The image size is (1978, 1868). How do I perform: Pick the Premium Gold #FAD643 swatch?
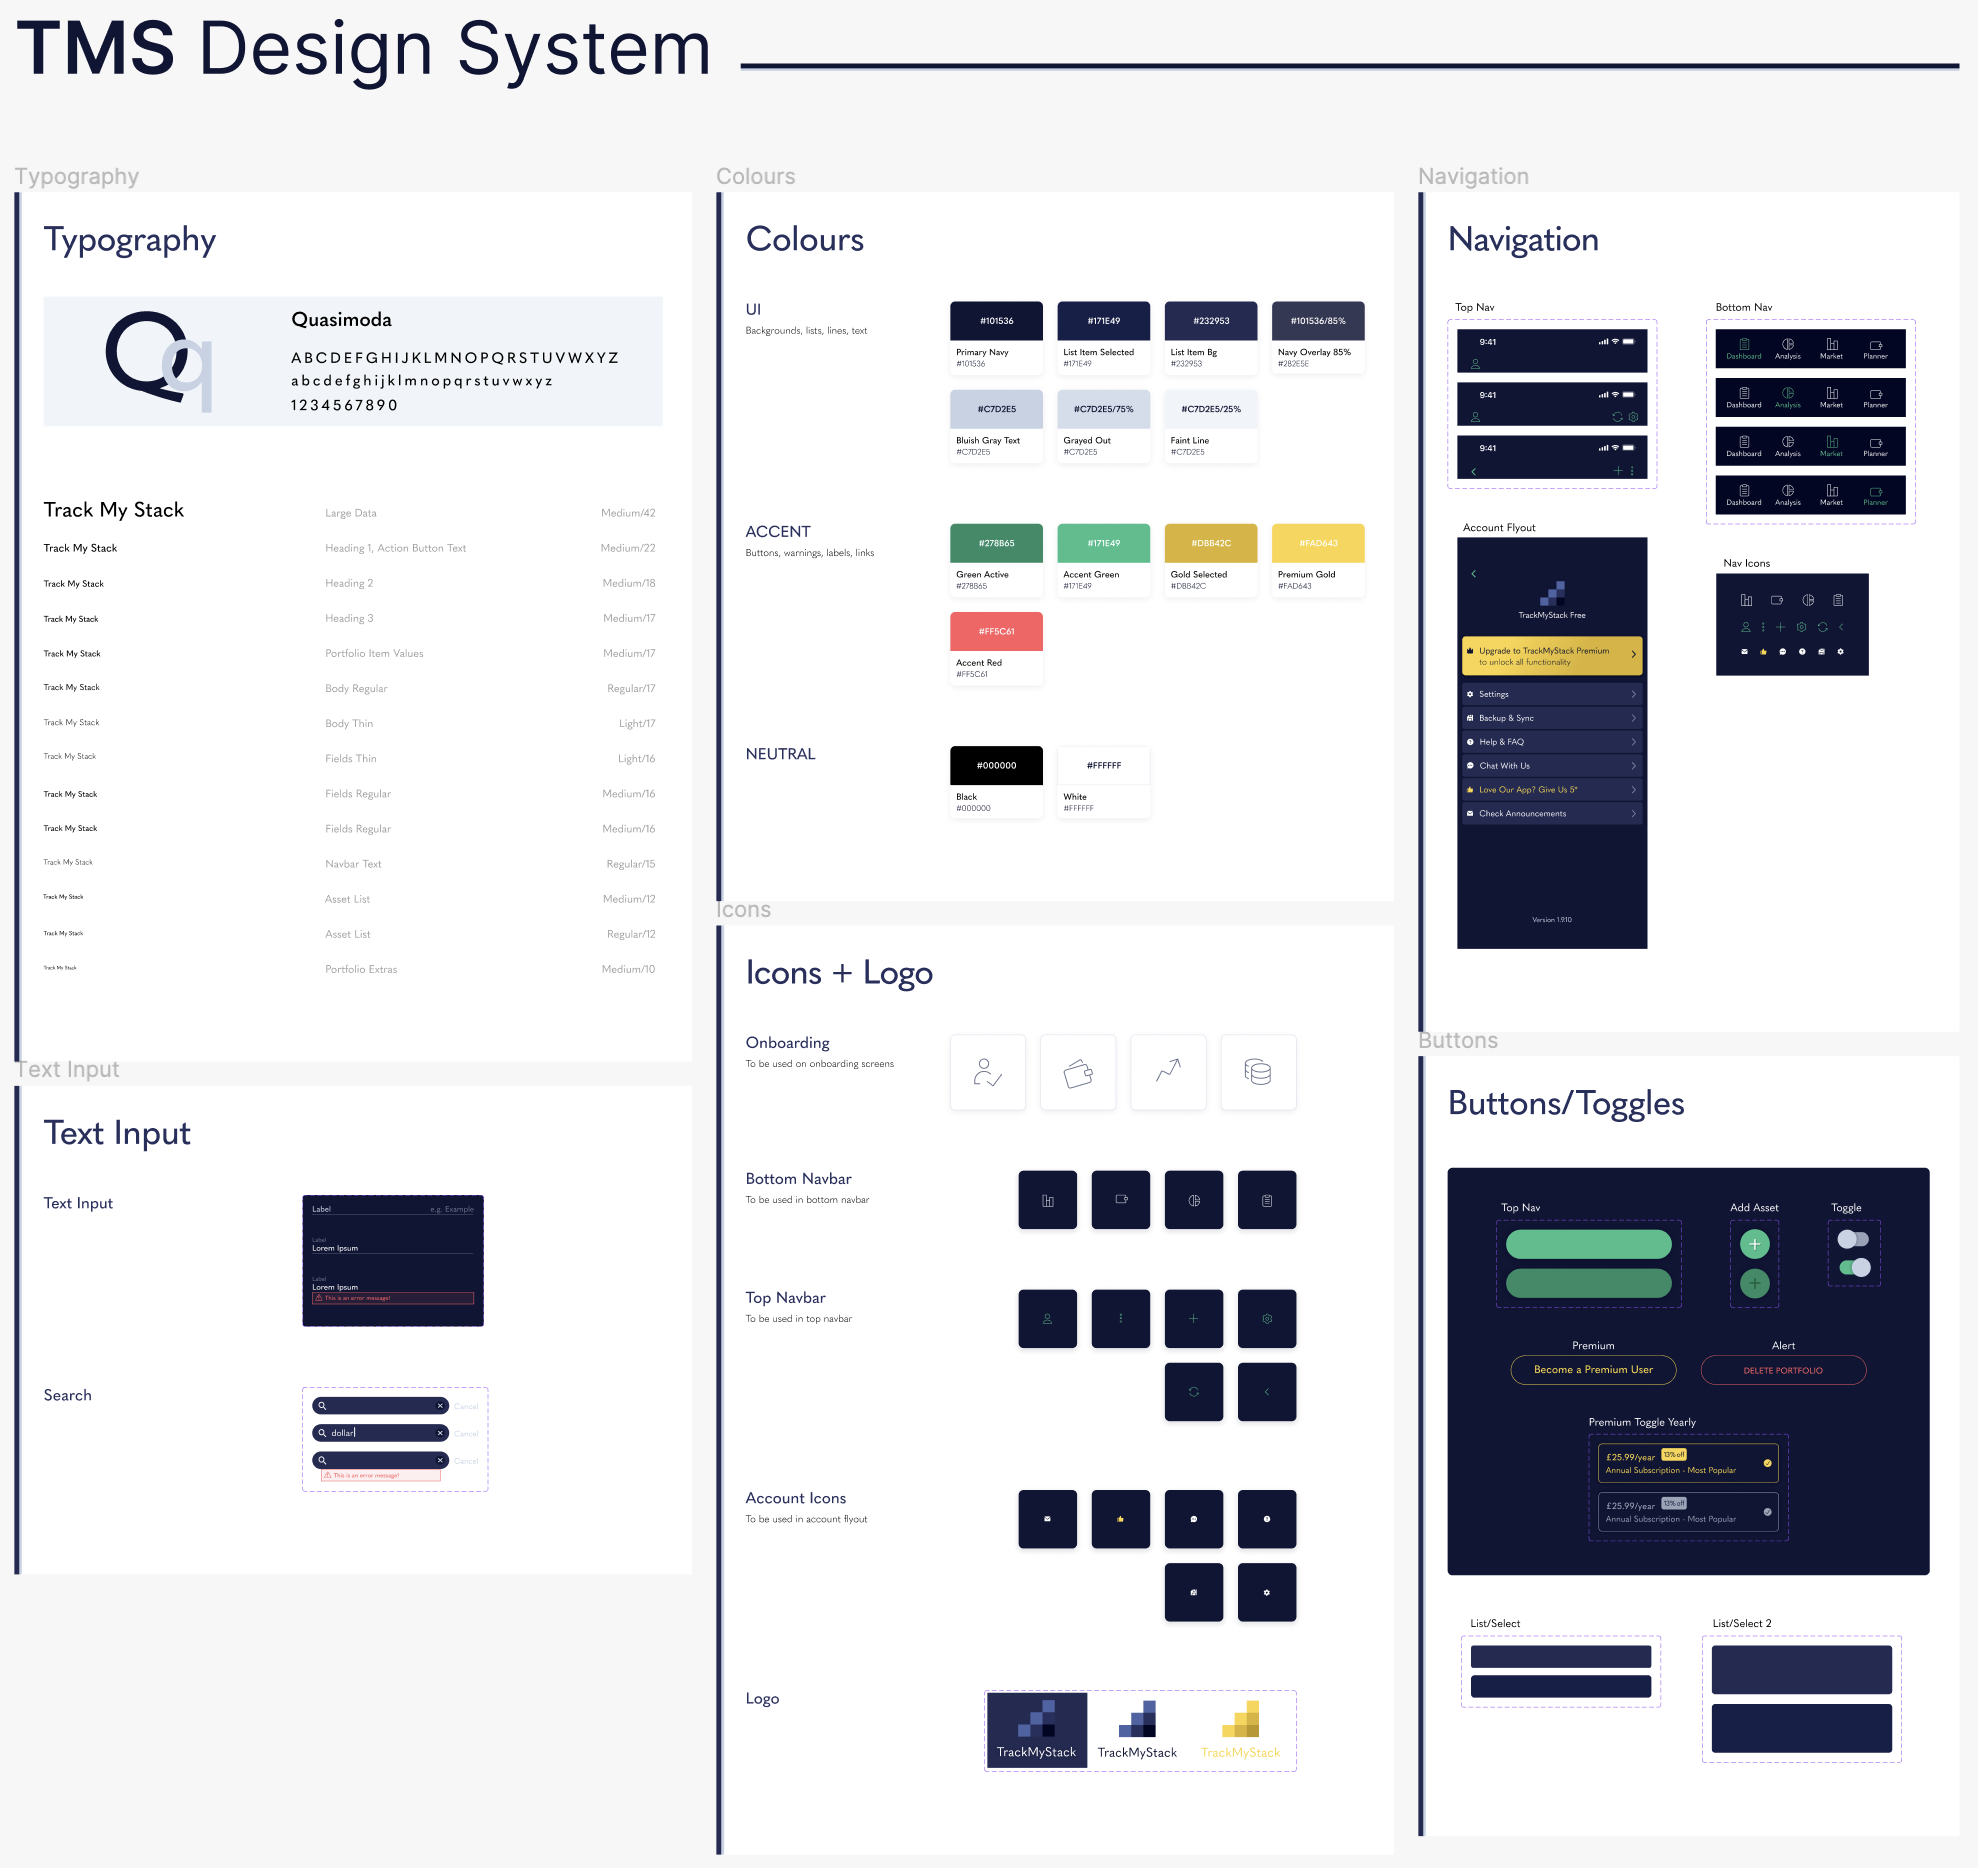[1318, 560]
